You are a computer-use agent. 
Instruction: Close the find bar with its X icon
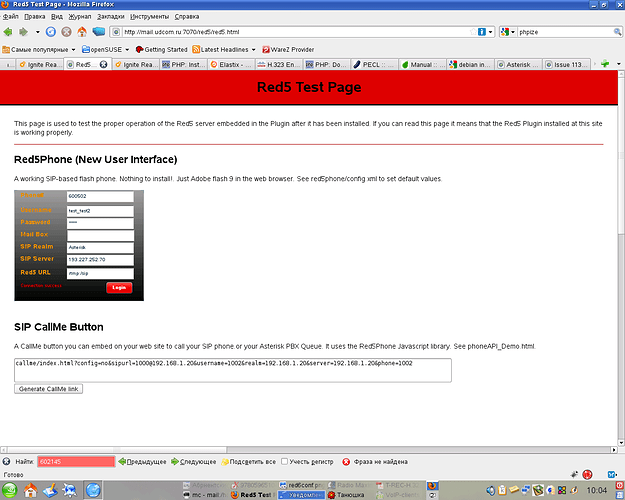tap(6, 461)
